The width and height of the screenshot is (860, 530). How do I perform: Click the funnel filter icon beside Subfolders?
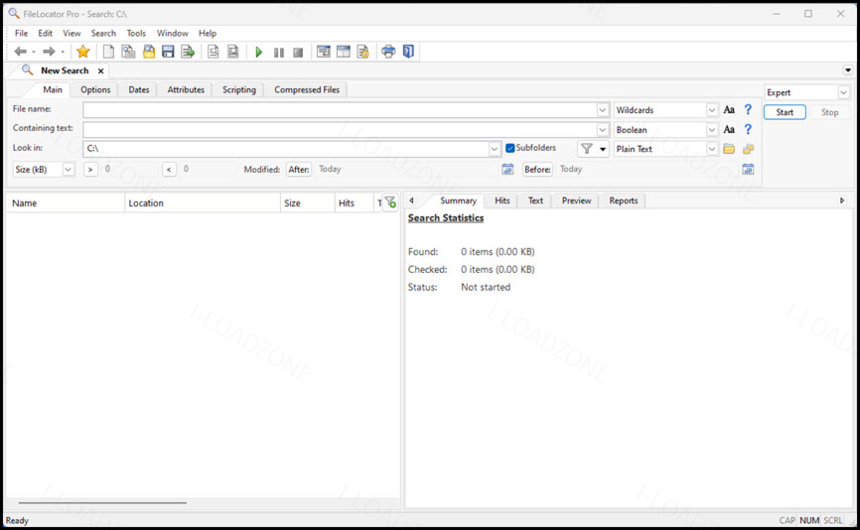coord(587,149)
